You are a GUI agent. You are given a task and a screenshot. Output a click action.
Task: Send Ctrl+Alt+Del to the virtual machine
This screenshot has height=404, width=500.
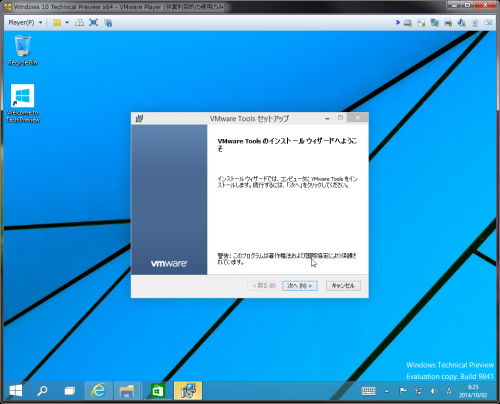[79, 23]
